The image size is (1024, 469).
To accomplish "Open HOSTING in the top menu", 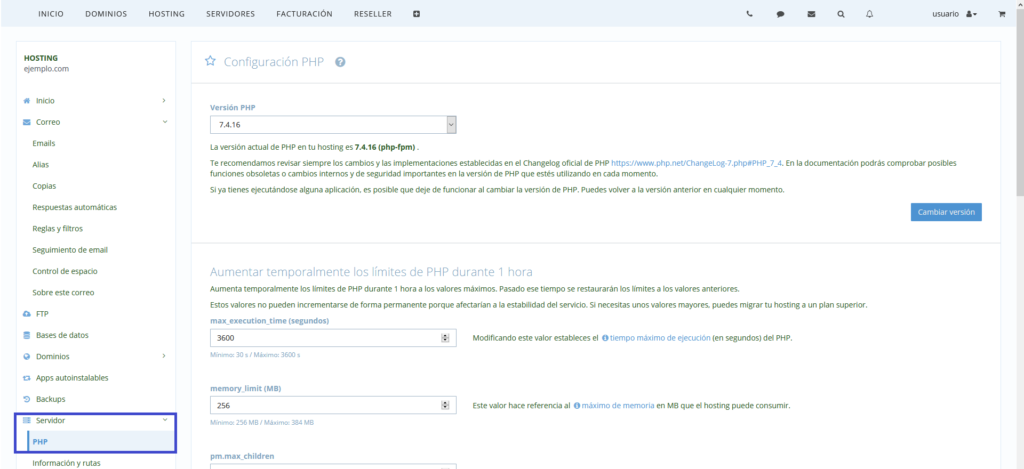I will 167,14.
